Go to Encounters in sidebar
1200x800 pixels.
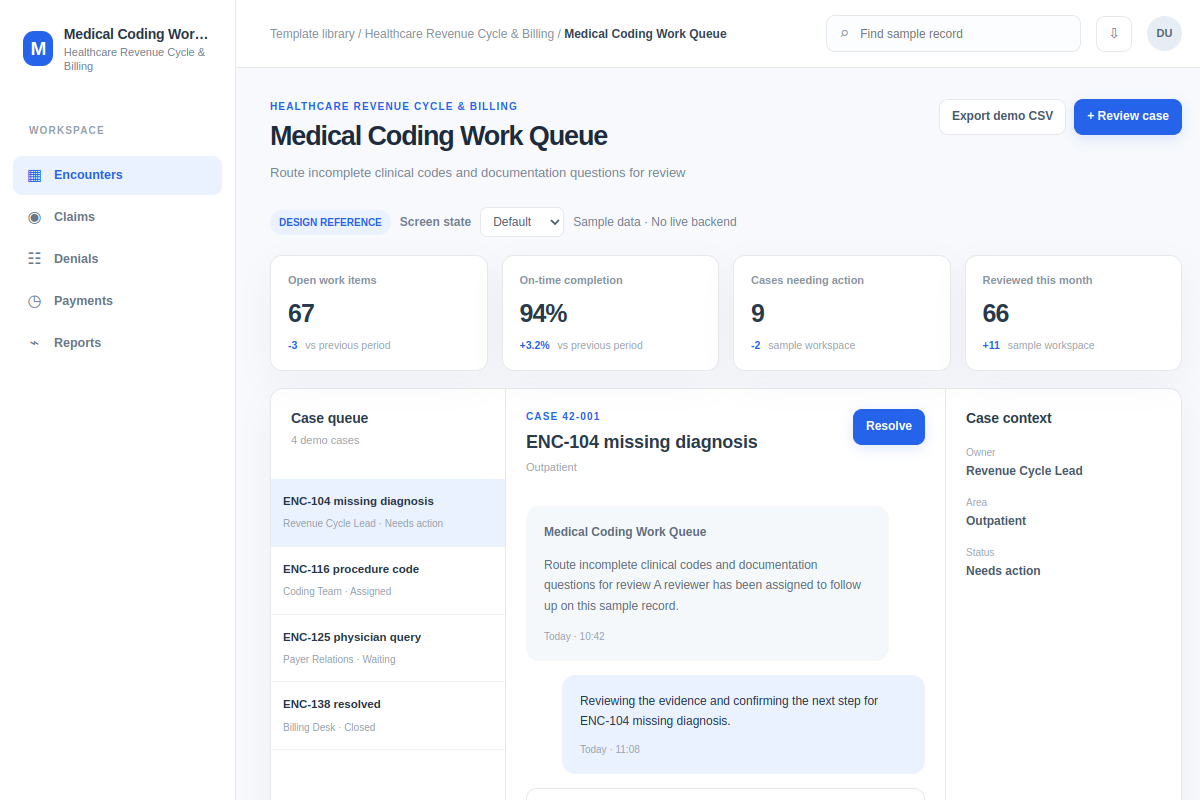click(x=117, y=175)
